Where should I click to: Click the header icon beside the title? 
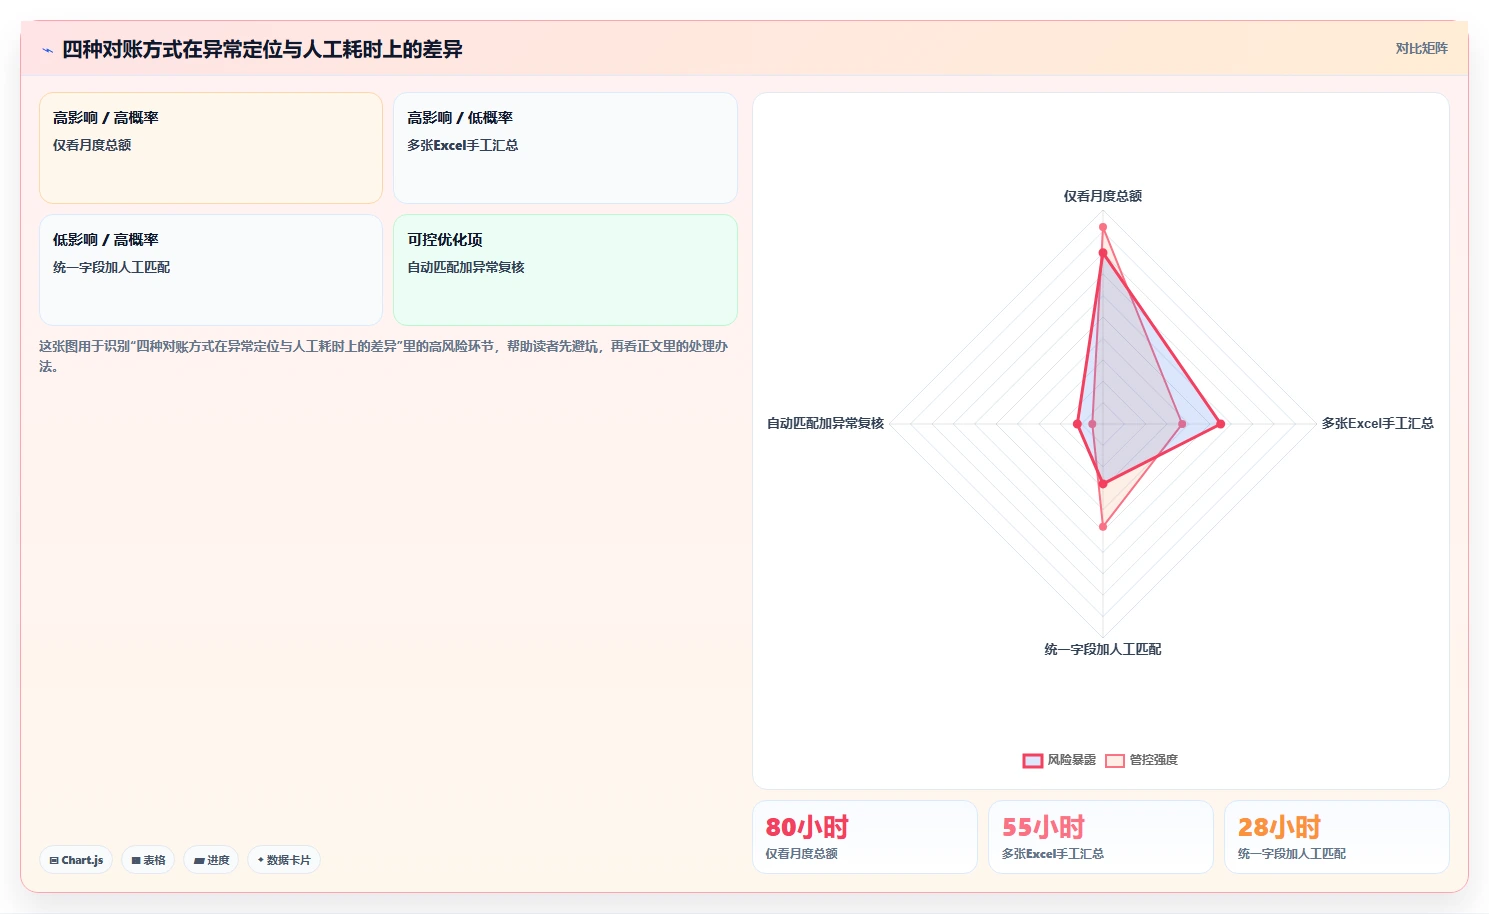[47, 50]
